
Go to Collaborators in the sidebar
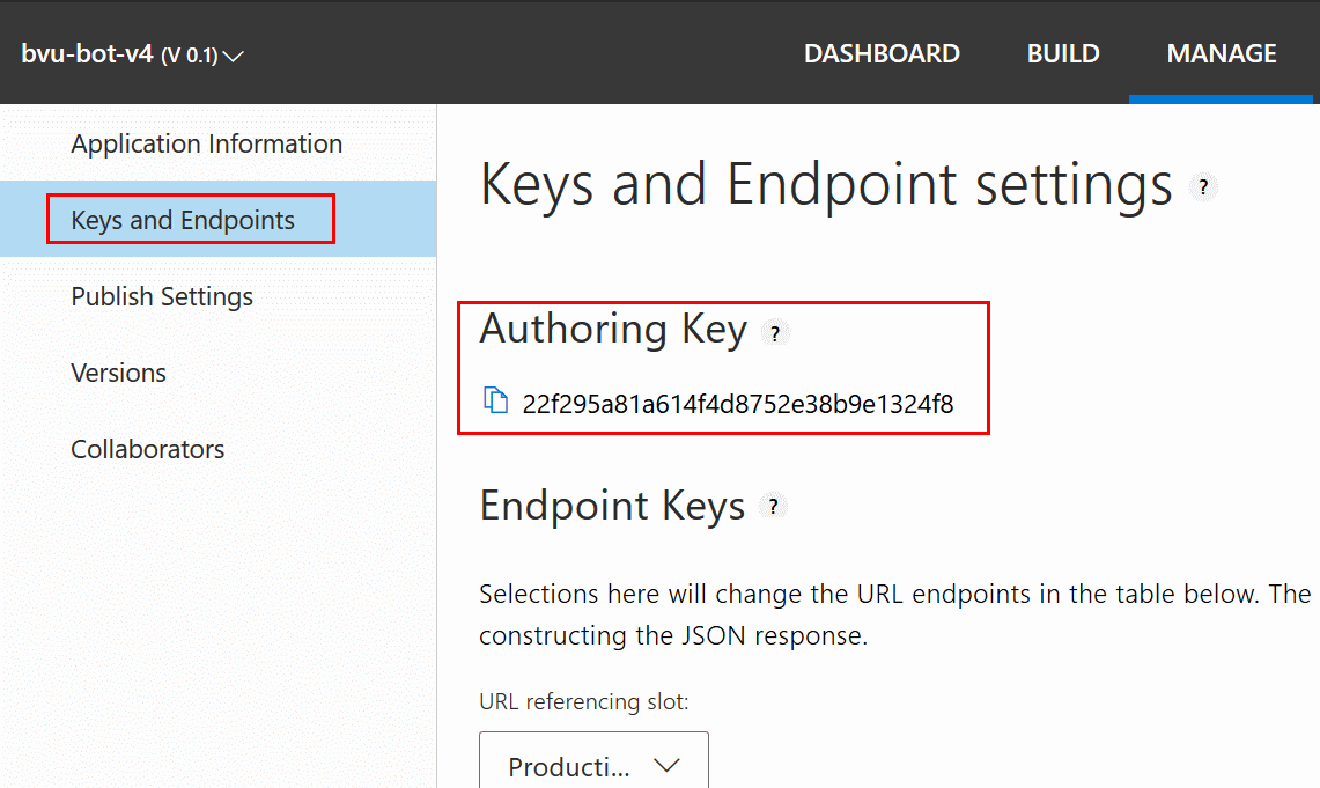tap(147, 449)
